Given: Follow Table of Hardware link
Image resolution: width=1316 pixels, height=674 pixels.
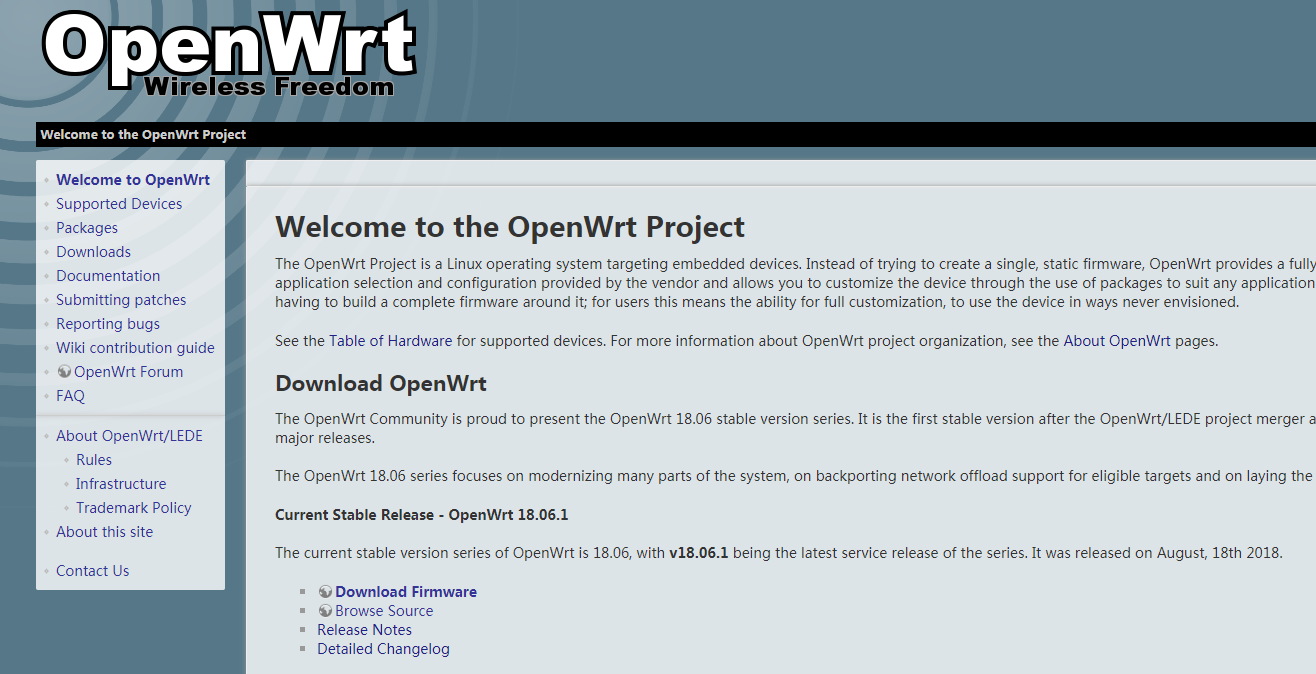Looking at the screenshot, I should 391,341.
